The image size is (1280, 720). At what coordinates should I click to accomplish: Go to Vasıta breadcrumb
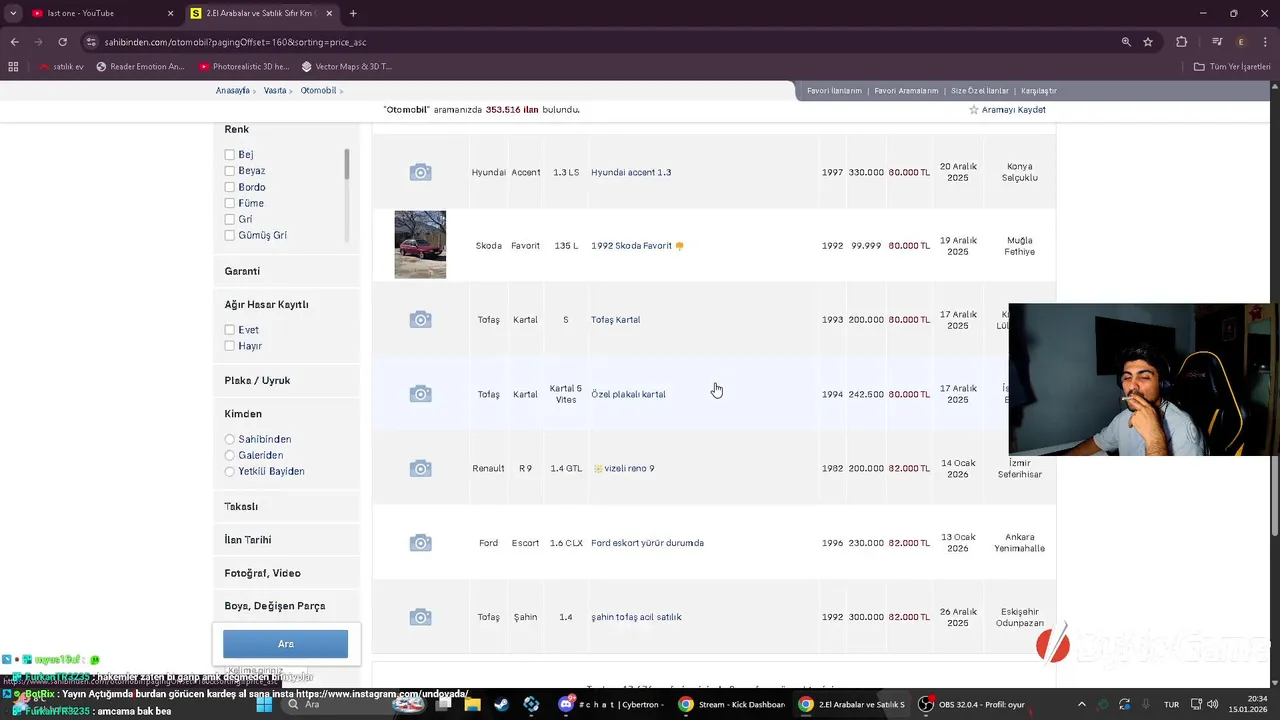[275, 91]
